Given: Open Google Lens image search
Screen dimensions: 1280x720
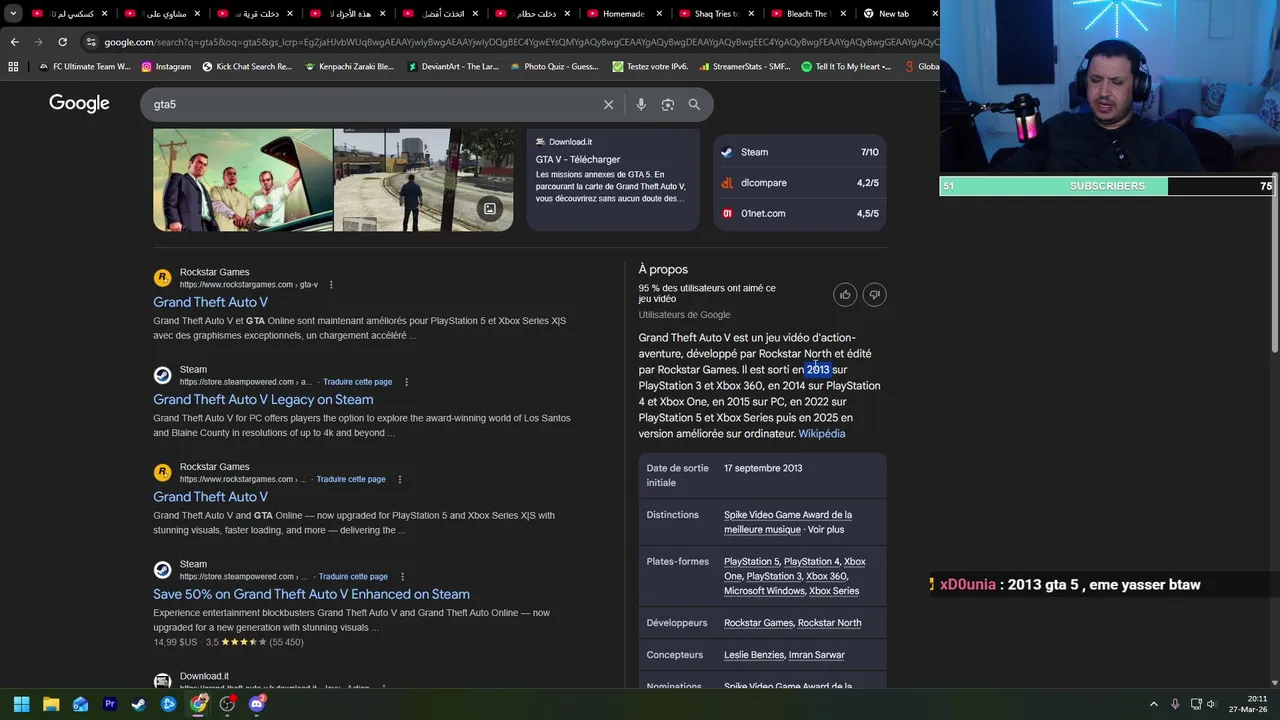Looking at the screenshot, I should pos(668,104).
